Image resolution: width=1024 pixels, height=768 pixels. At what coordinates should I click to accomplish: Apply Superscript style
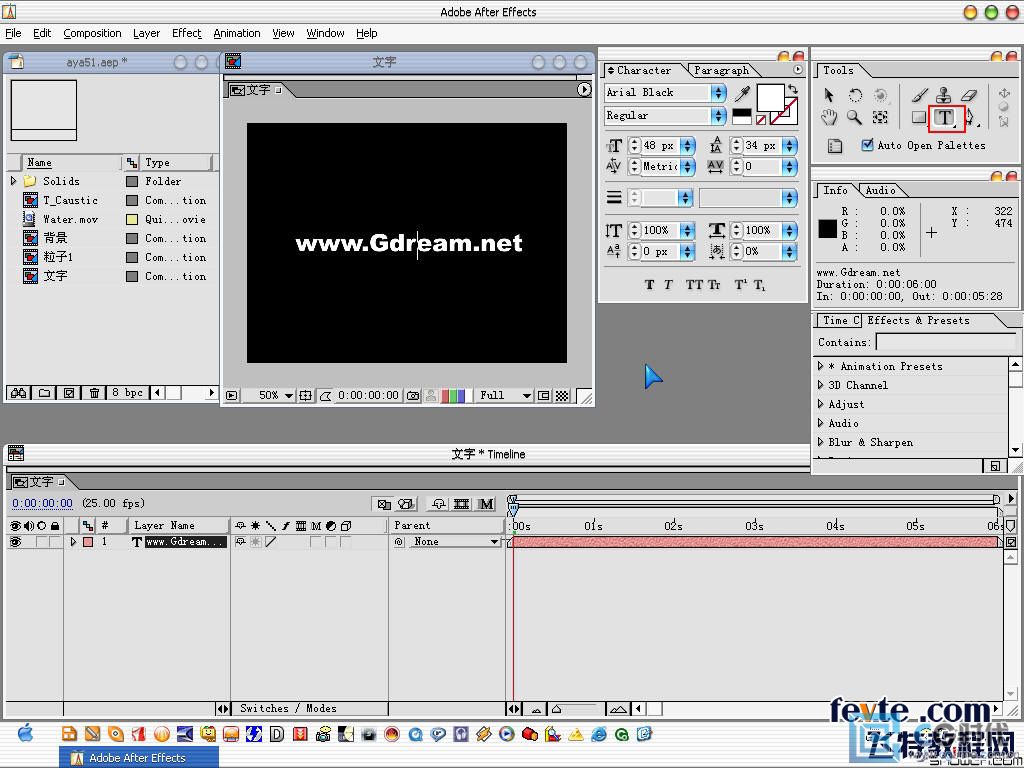pos(740,285)
